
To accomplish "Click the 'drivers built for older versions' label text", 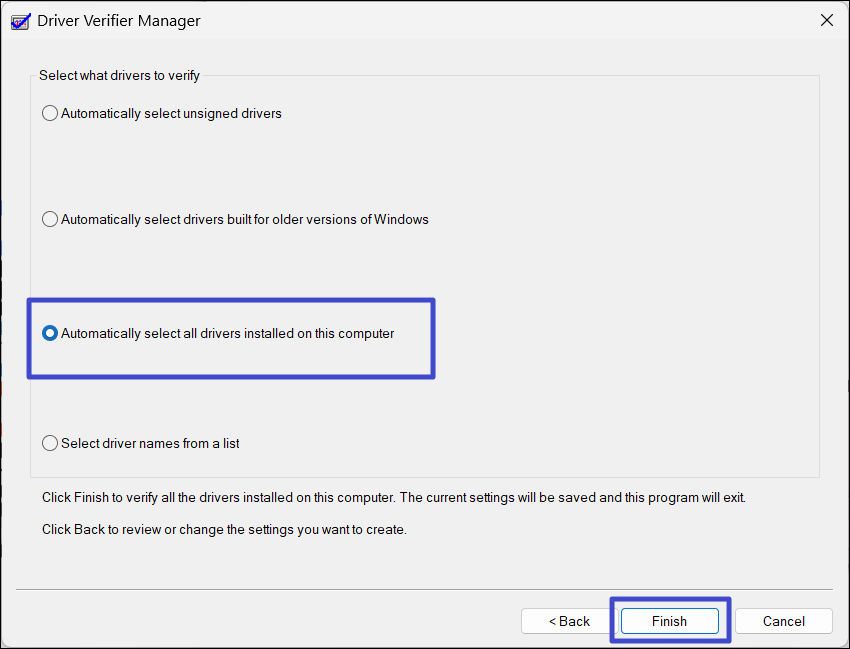I will [245, 220].
